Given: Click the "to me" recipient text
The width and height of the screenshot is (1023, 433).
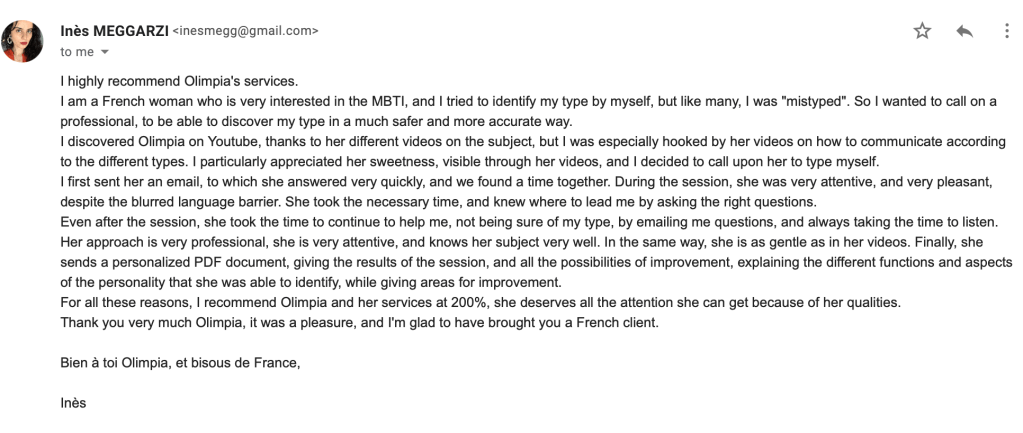Looking at the screenshot, I should [x=77, y=52].
